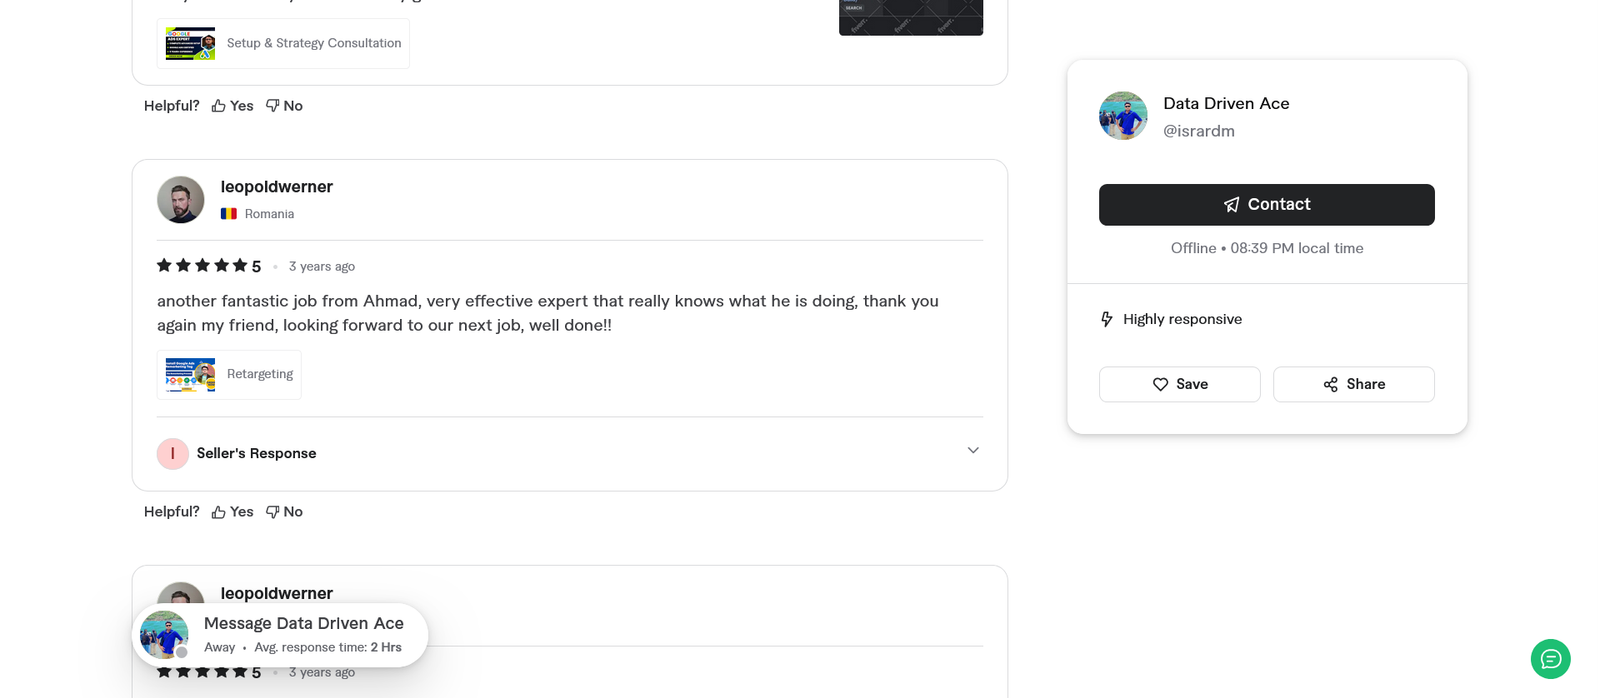The height and width of the screenshot is (698, 1600).
Task: Click the Seller's Response avatar badge
Action: pyautogui.click(x=172, y=453)
